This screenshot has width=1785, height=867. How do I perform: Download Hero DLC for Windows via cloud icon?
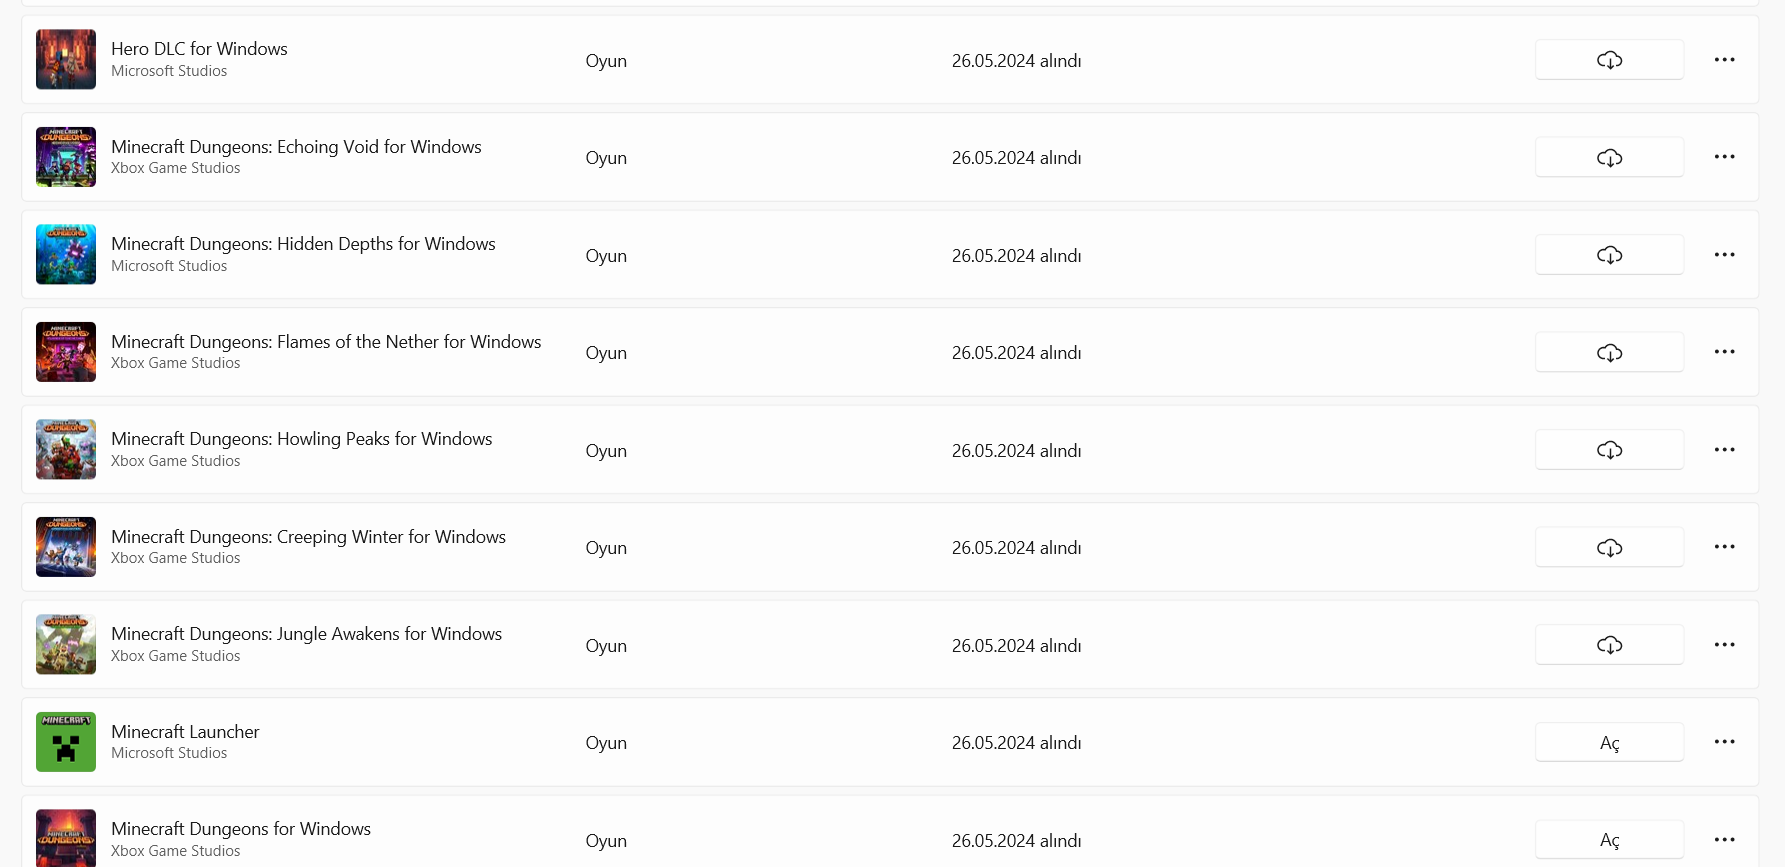pos(1609,60)
